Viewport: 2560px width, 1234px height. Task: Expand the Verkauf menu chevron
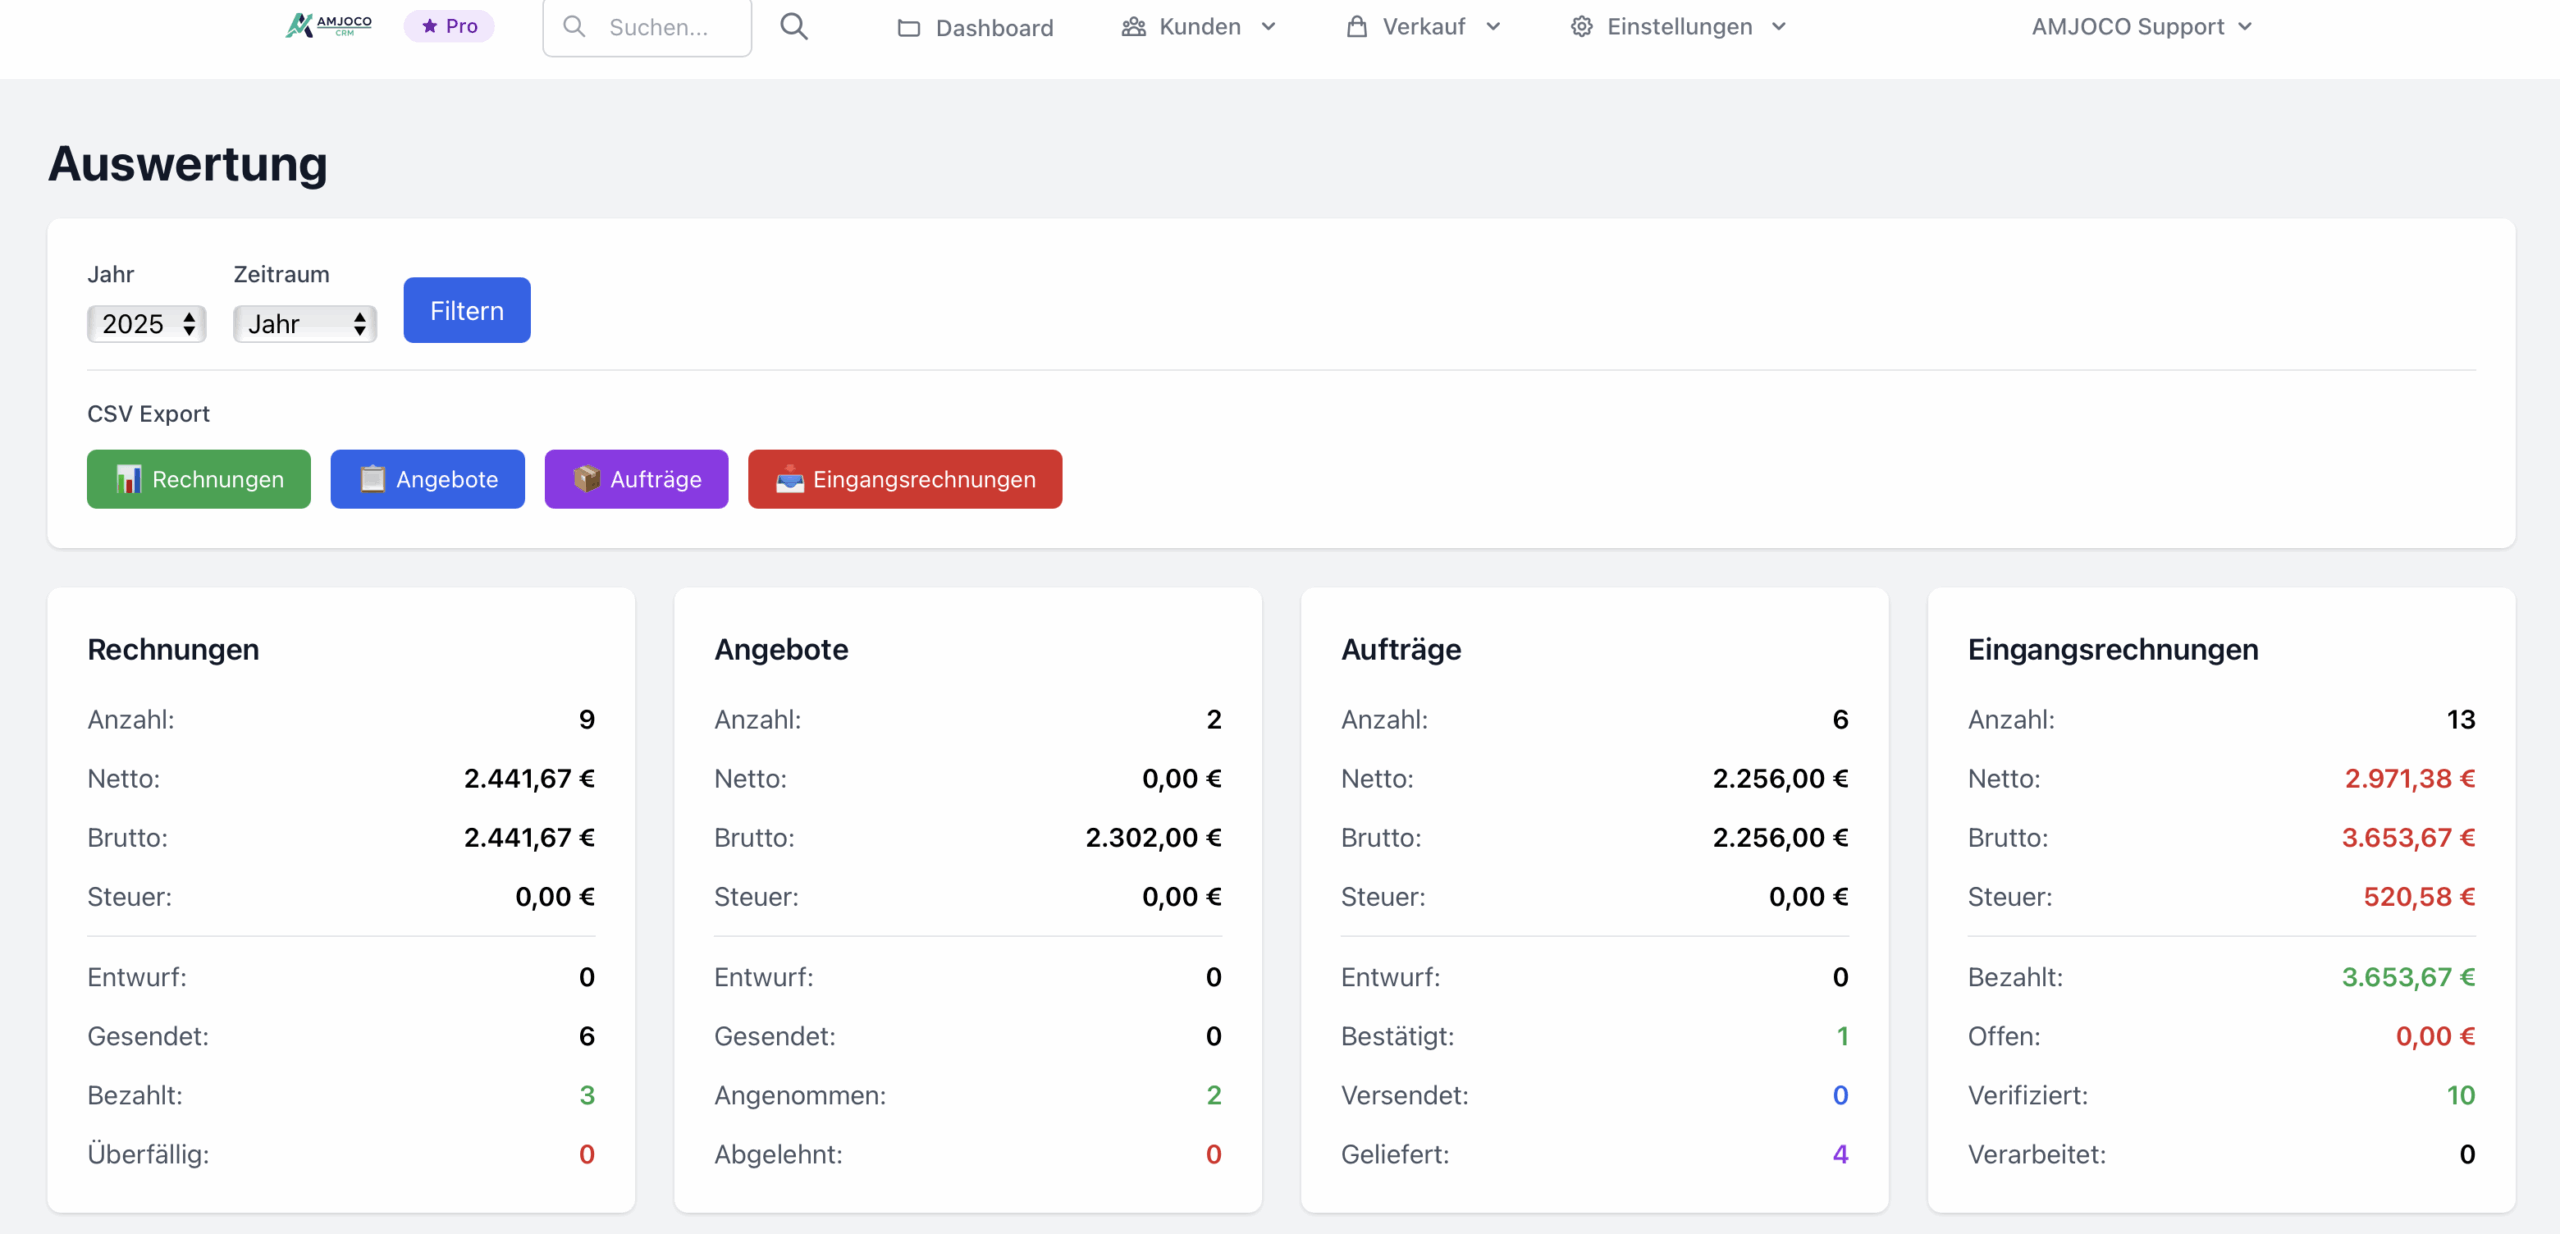[1493, 27]
